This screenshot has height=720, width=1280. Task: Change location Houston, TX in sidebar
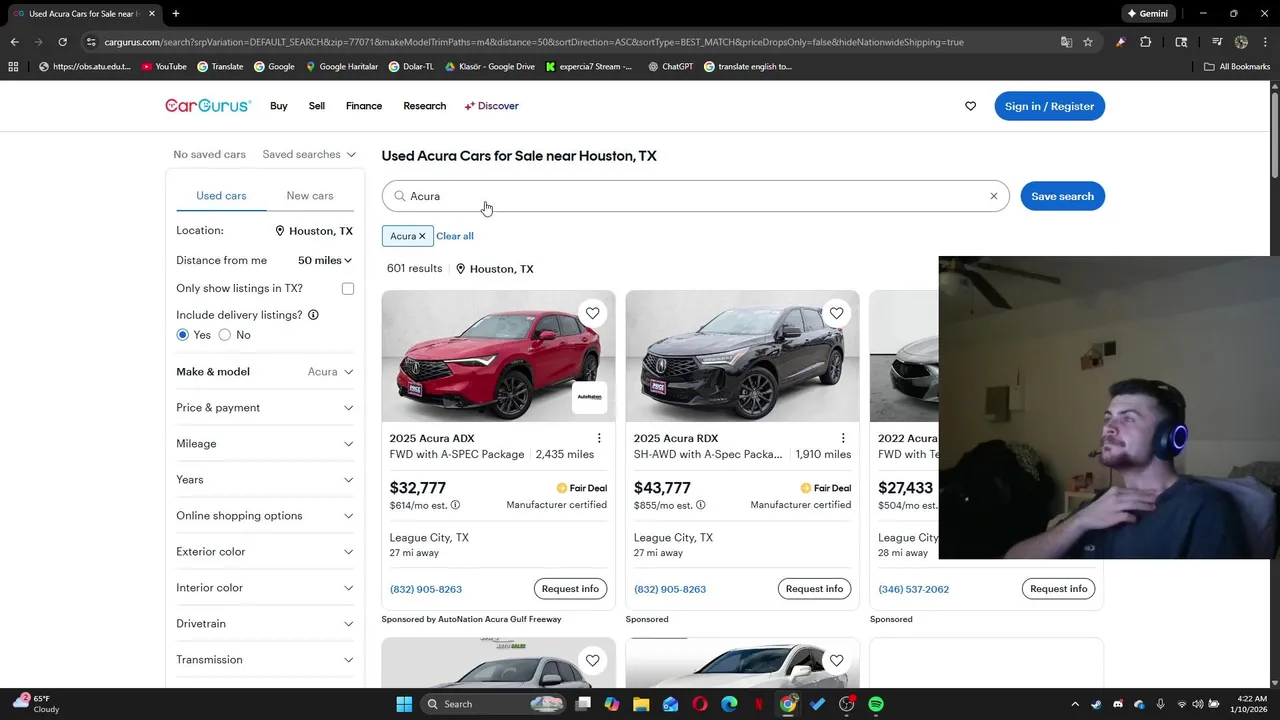pos(314,231)
